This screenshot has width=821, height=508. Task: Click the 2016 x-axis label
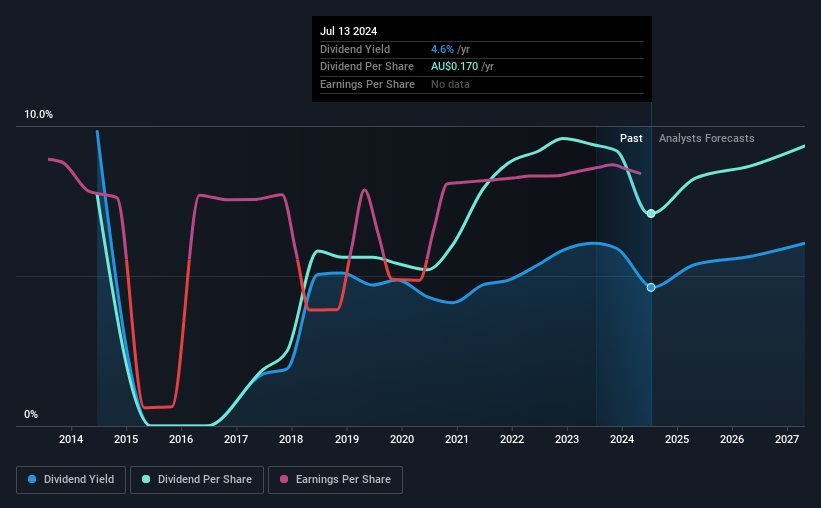(x=181, y=439)
